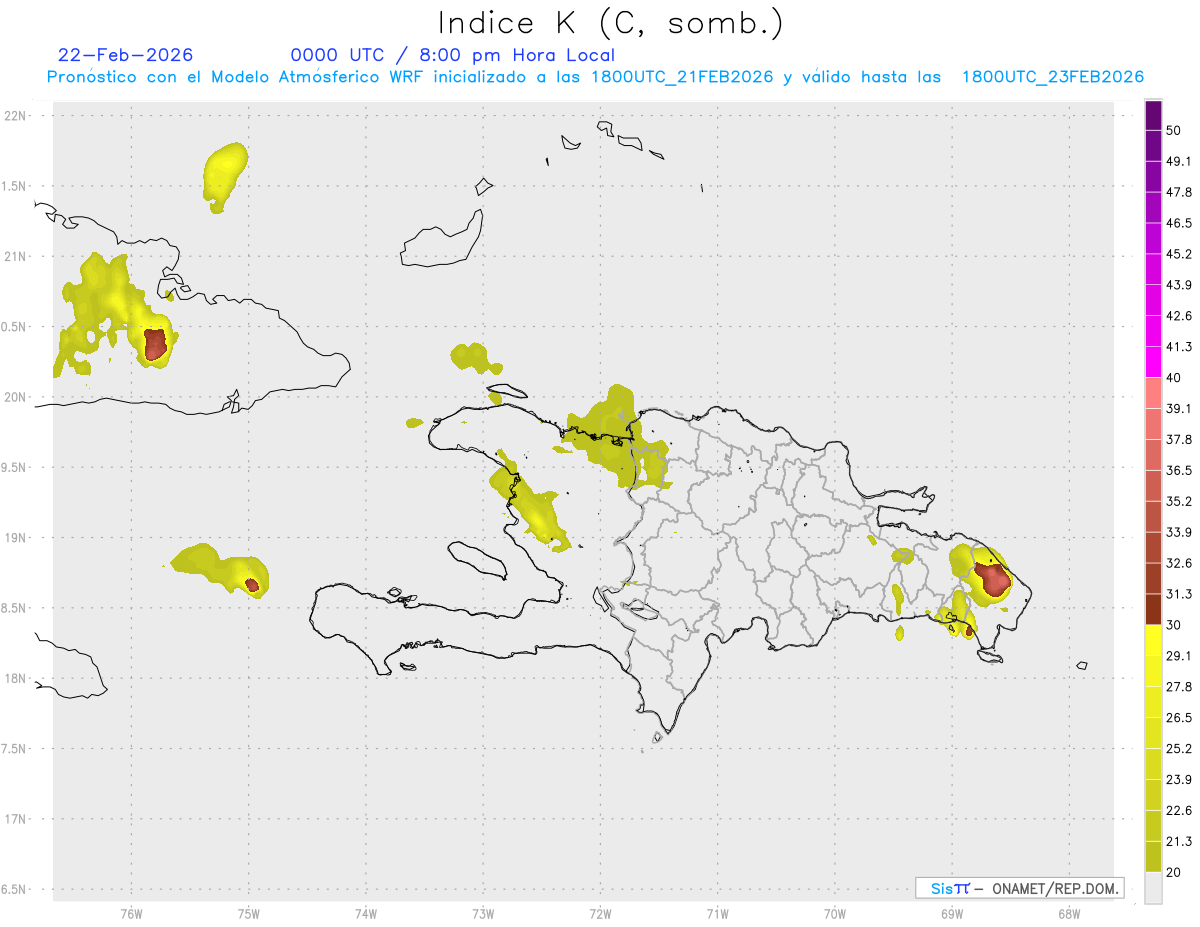Click the color scale value "47.8"

(1179, 192)
